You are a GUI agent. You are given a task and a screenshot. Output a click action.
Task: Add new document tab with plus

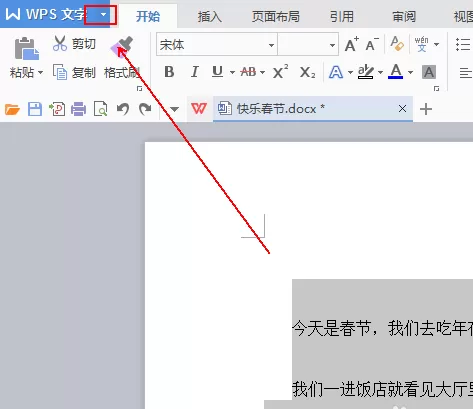[x=426, y=109]
